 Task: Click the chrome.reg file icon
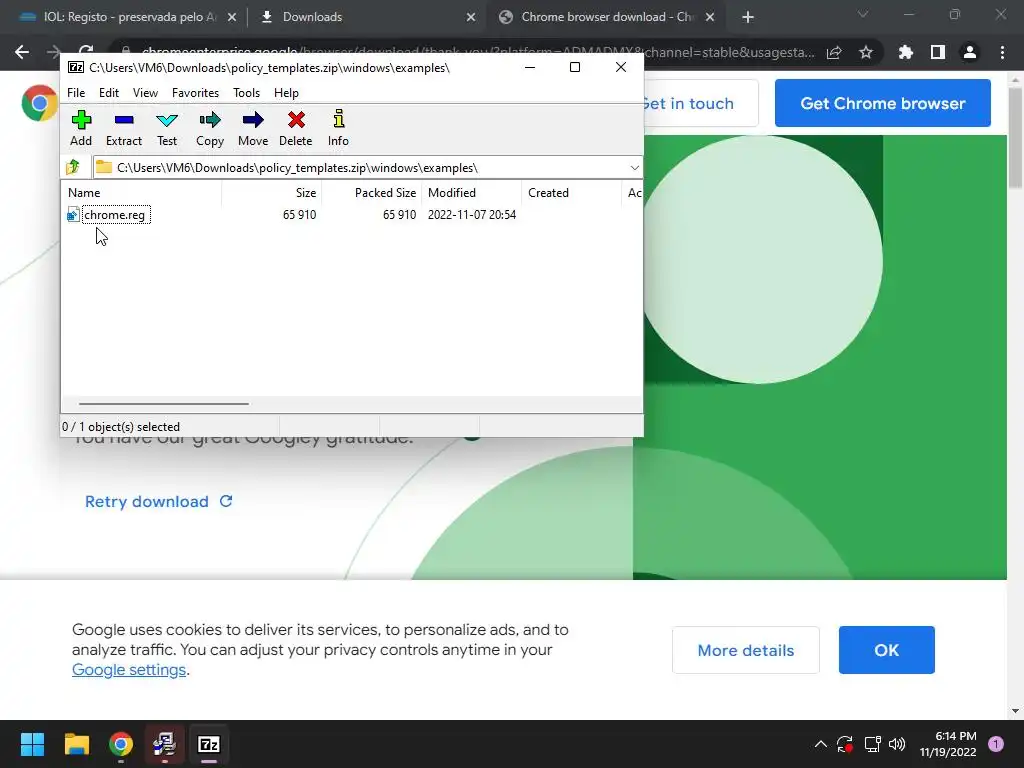tap(73, 215)
